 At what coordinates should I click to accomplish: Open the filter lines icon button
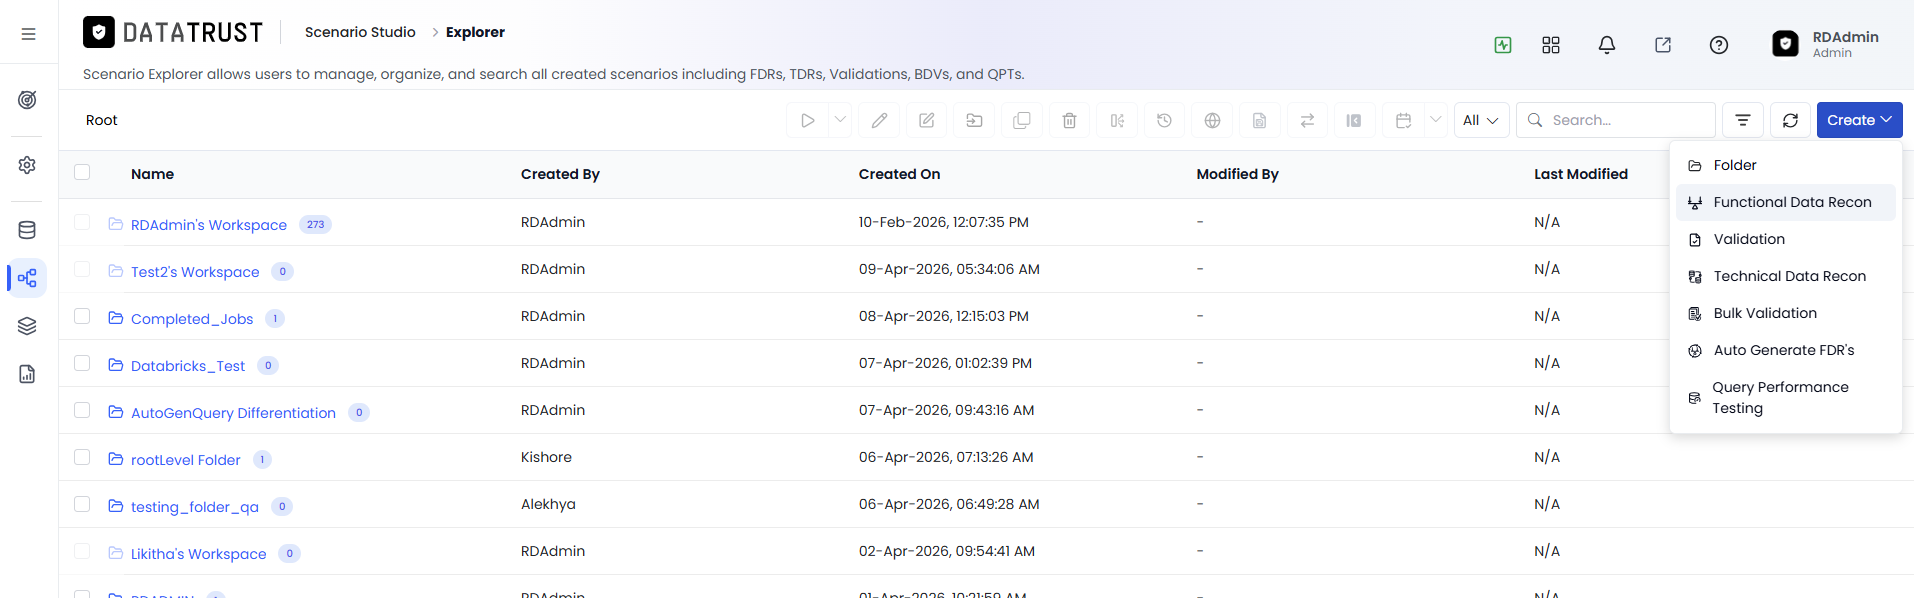click(1743, 120)
